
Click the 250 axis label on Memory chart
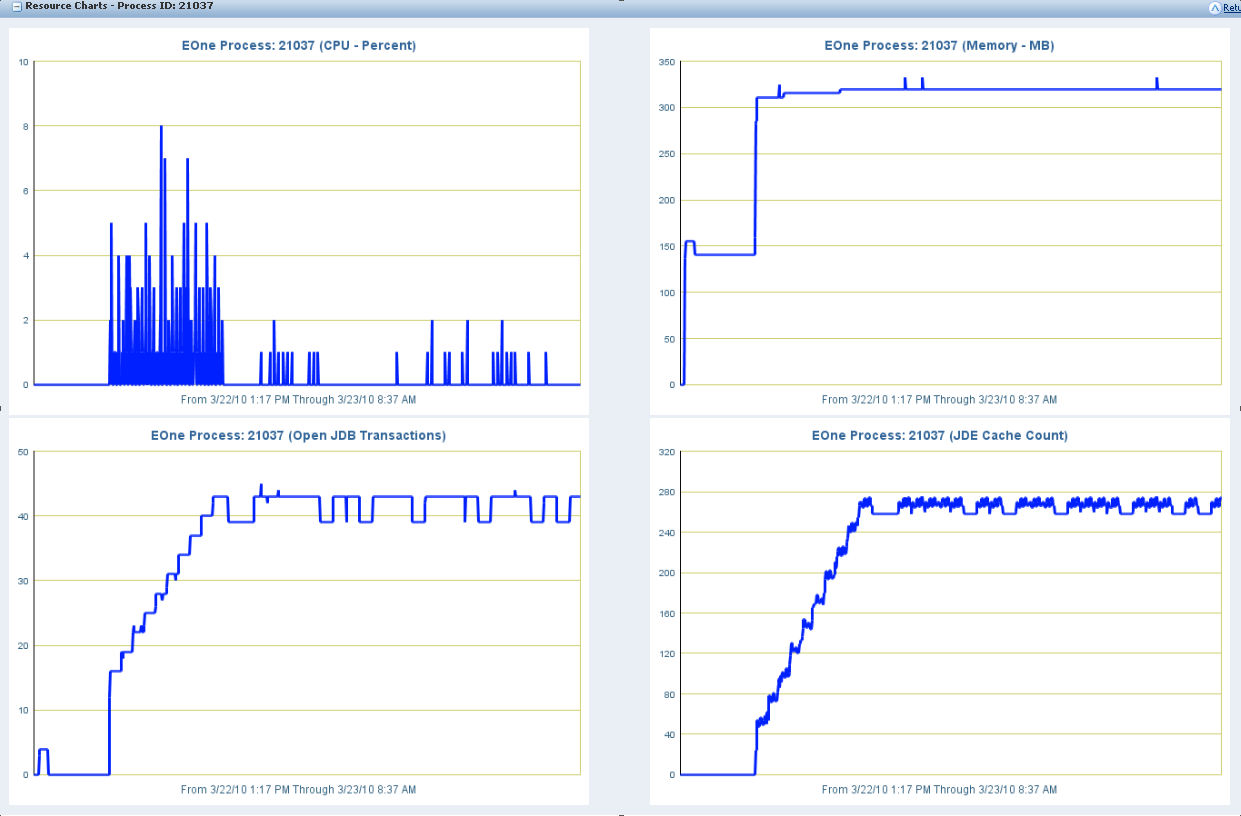(x=665, y=154)
